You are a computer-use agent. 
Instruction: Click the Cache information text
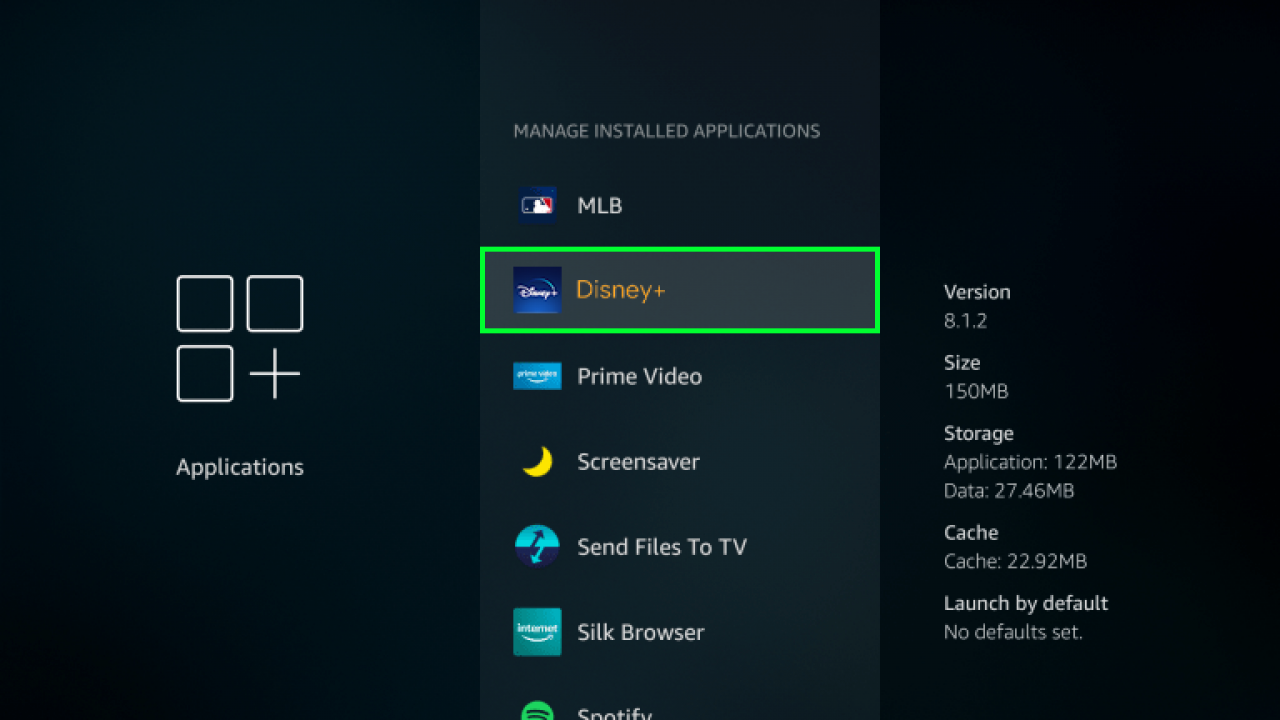click(x=1015, y=547)
